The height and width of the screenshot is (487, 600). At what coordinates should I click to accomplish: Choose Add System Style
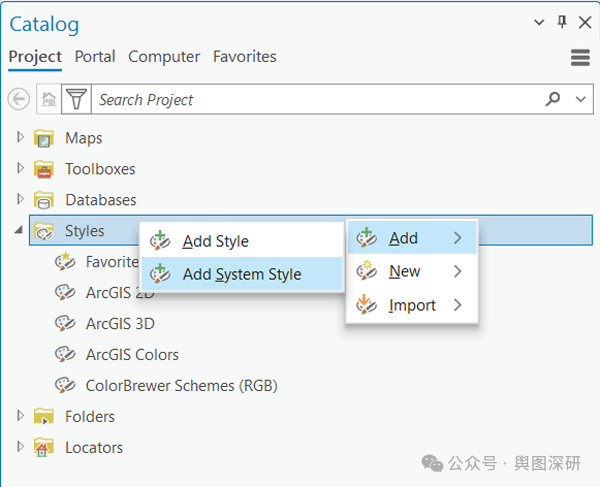tap(242, 274)
